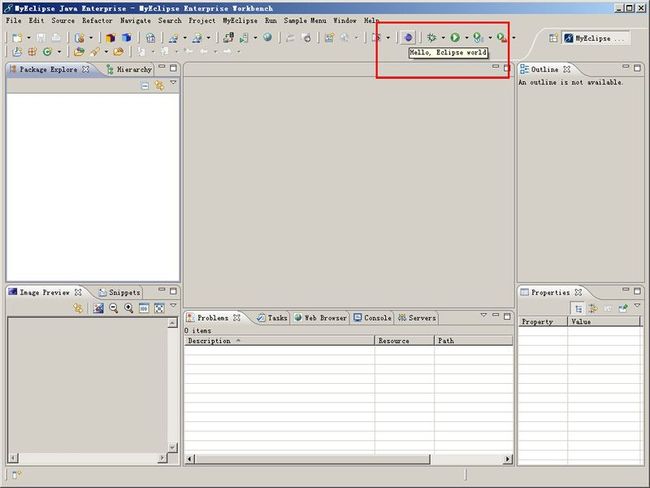Close the Package Explorer tab
The image size is (650, 488).
point(85,69)
